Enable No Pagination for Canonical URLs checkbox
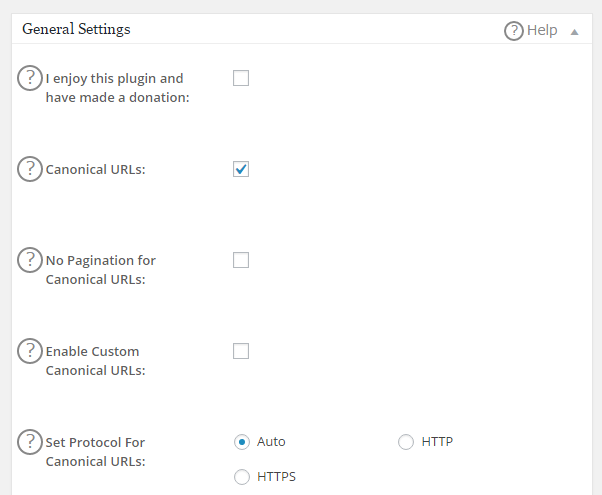The width and height of the screenshot is (602, 495). coord(241,260)
